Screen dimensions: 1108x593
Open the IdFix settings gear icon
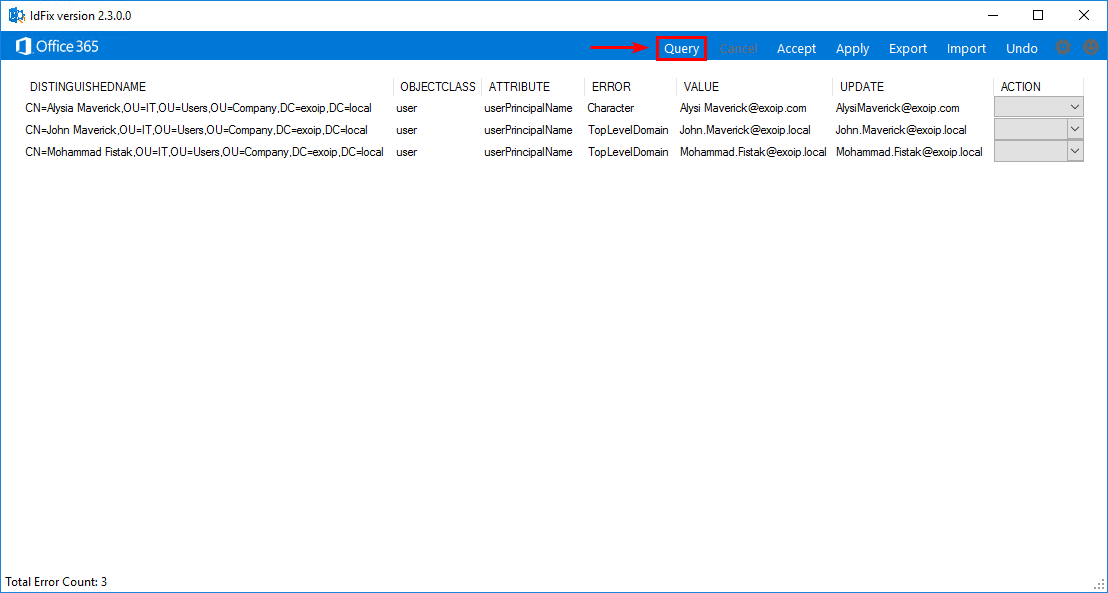point(1063,47)
